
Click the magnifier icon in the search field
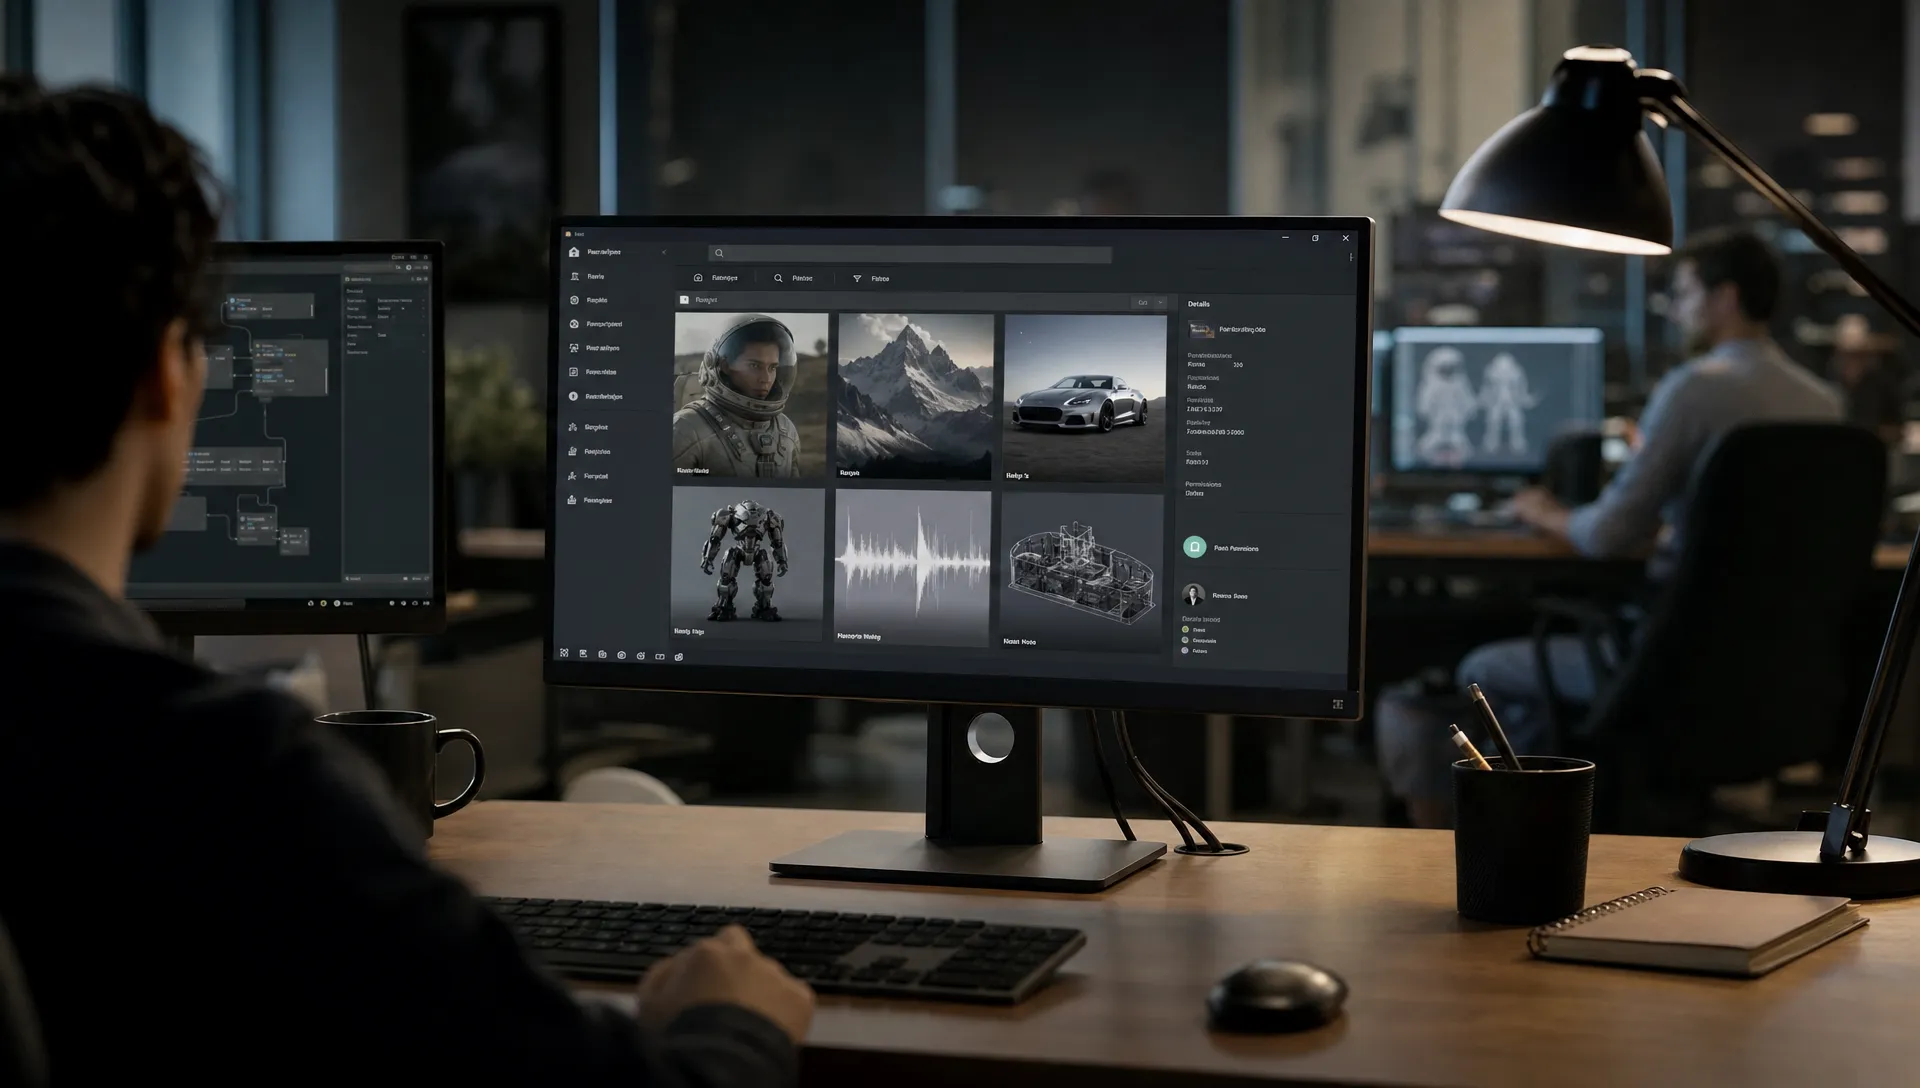[719, 253]
